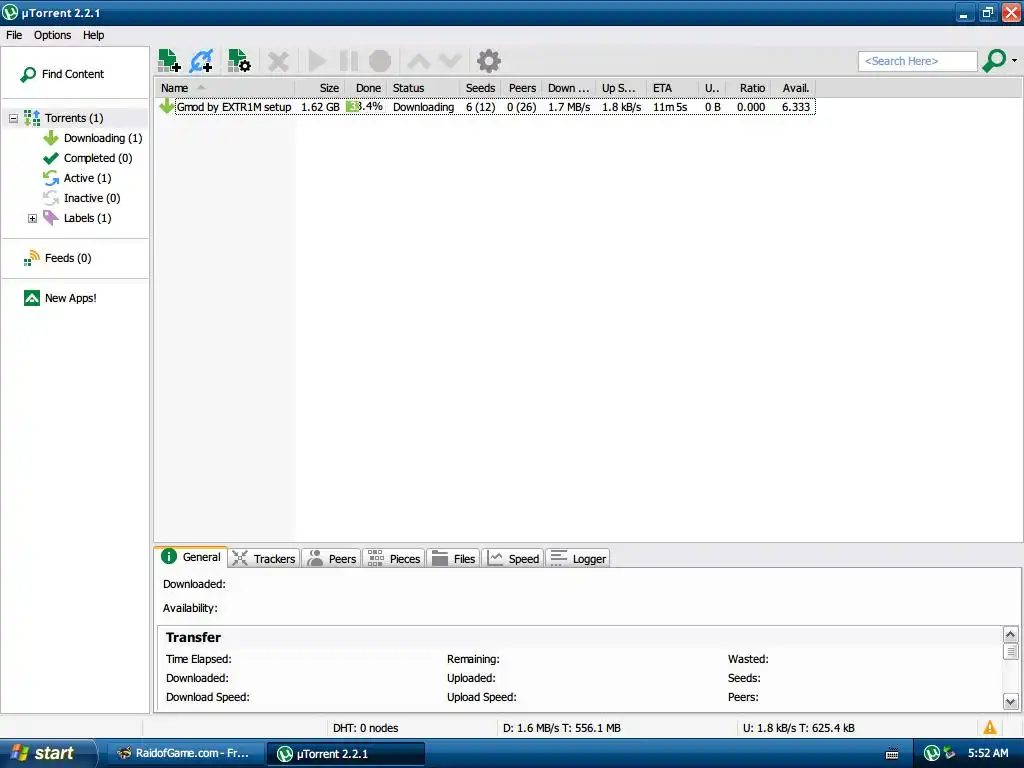Switch to the Trackers tab
The height and width of the screenshot is (768, 1024).
pos(264,558)
